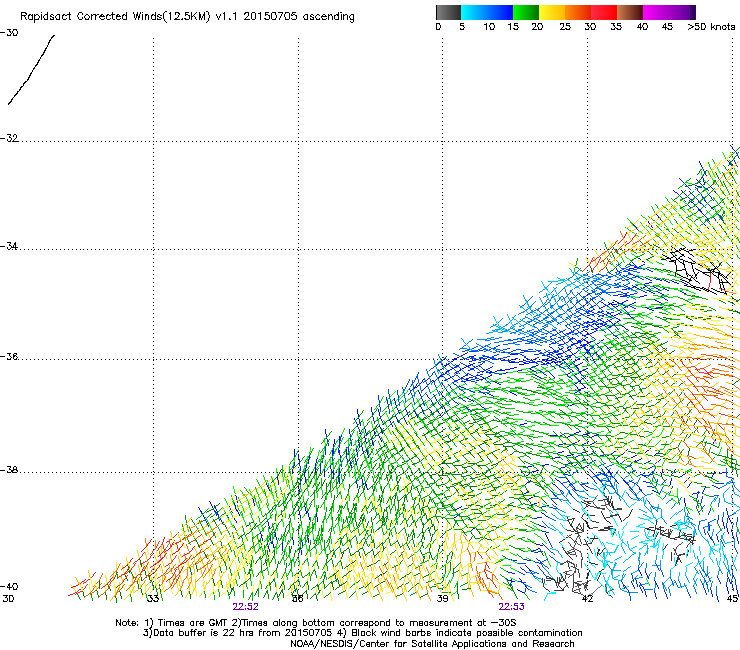Screen dimensions: 740x650
Task: Select the orange 25-30 knots legend segment
Action: click(578, 12)
